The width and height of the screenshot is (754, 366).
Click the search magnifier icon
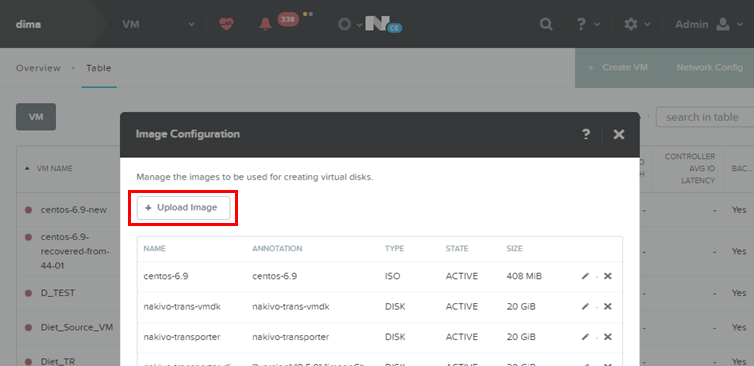pyautogui.click(x=546, y=24)
